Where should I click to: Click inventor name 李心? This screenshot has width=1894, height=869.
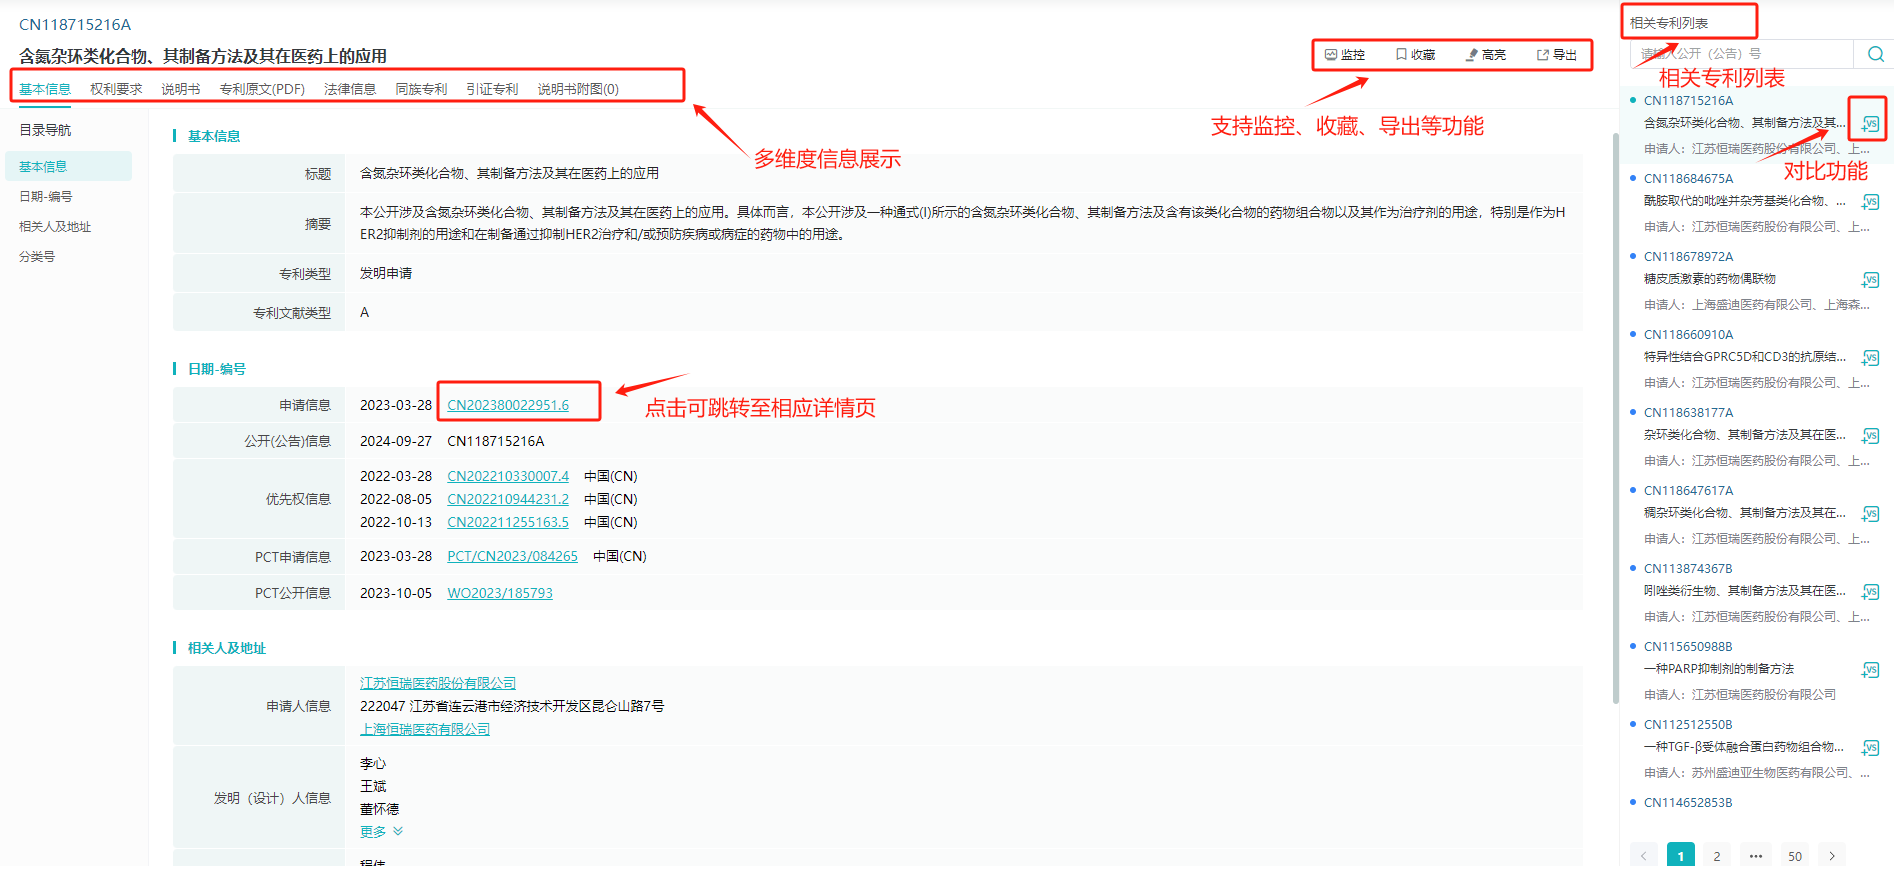pyautogui.click(x=373, y=764)
